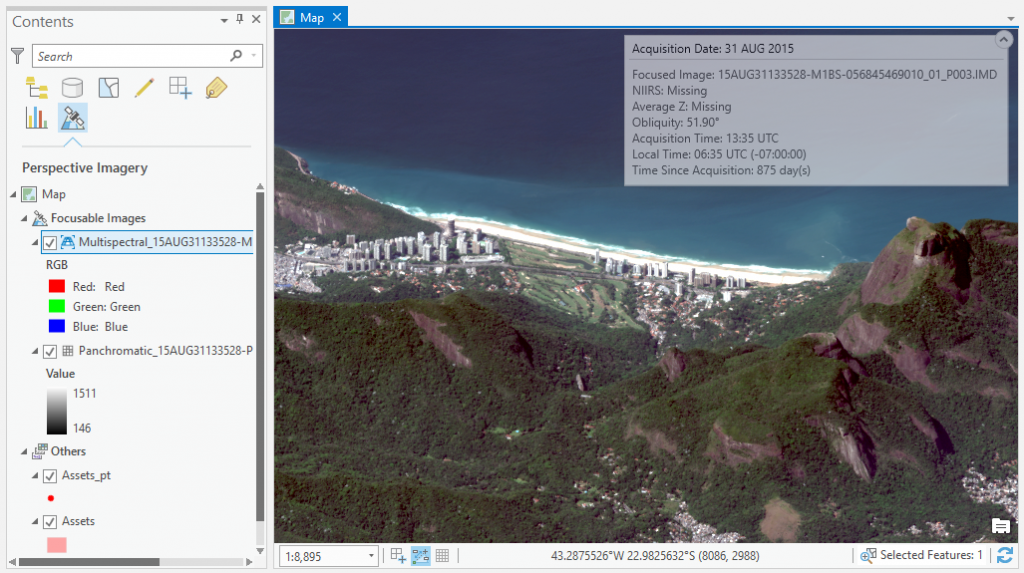Toggle Assets_pt layer visibility checkbox
This screenshot has height=573, width=1024.
[50, 476]
